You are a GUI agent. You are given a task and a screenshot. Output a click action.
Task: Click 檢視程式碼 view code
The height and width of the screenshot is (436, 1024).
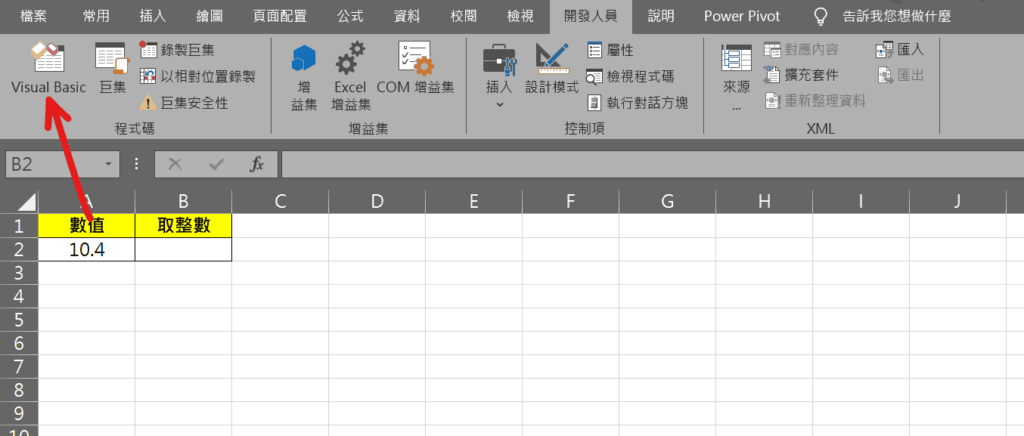pos(630,76)
